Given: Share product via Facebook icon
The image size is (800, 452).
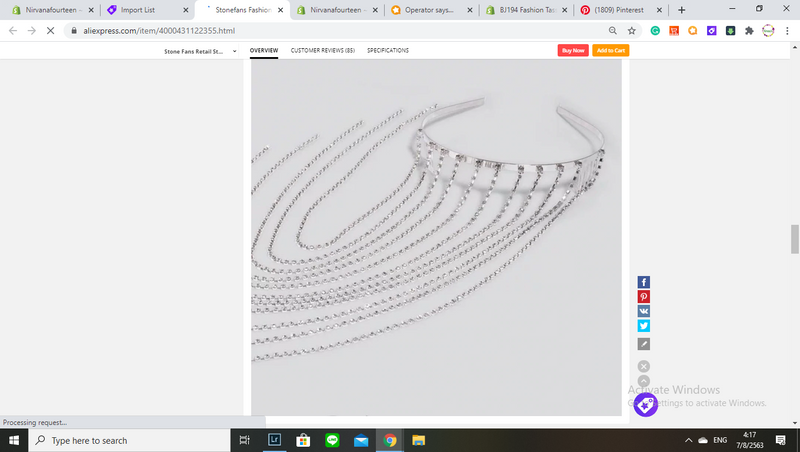Looking at the screenshot, I should 643,282.
